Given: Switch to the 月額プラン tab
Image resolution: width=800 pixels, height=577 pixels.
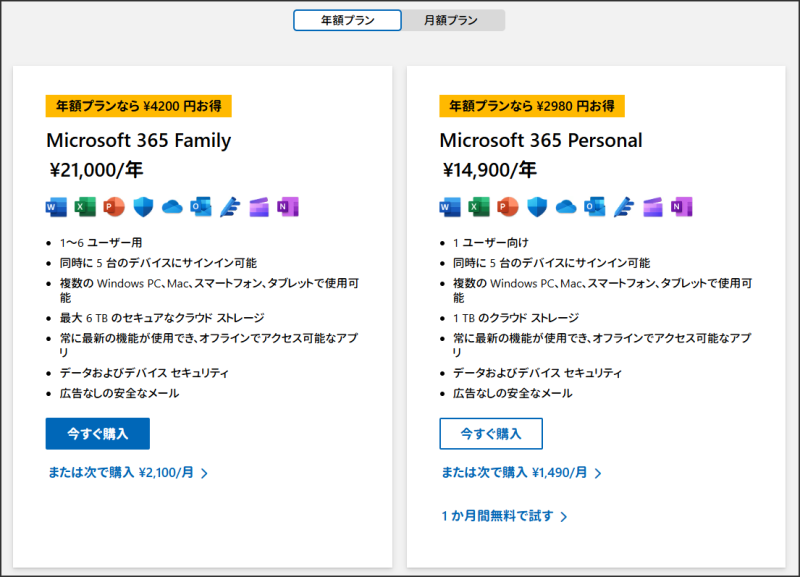Looking at the screenshot, I should coord(451,20).
